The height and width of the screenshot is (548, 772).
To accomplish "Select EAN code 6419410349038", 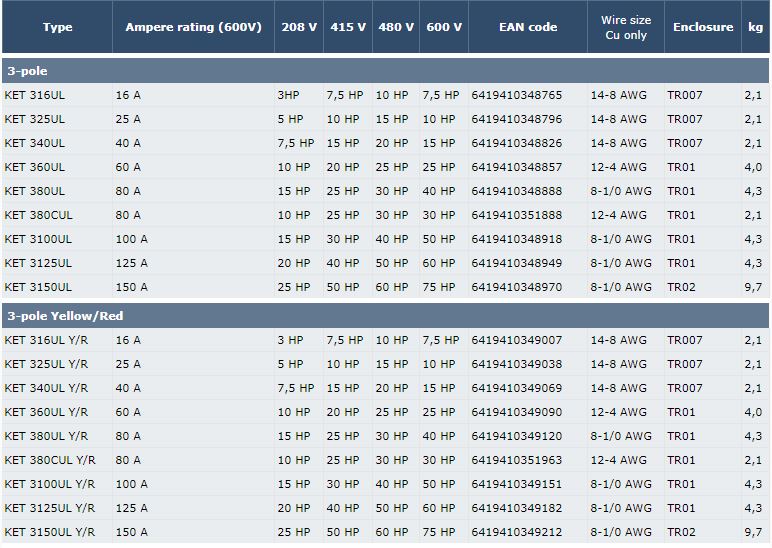I will click(516, 364).
